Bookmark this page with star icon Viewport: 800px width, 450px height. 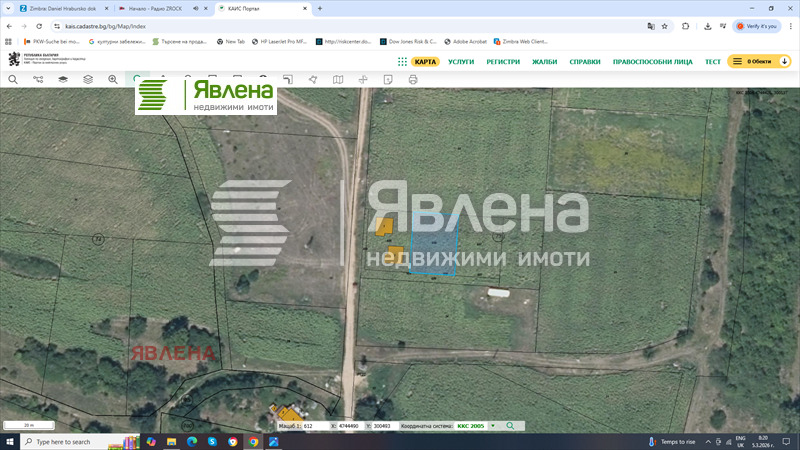tap(664, 26)
